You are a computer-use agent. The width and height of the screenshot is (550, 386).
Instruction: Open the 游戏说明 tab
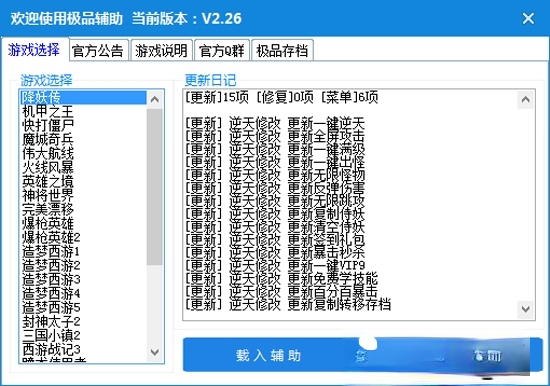(x=161, y=51)
